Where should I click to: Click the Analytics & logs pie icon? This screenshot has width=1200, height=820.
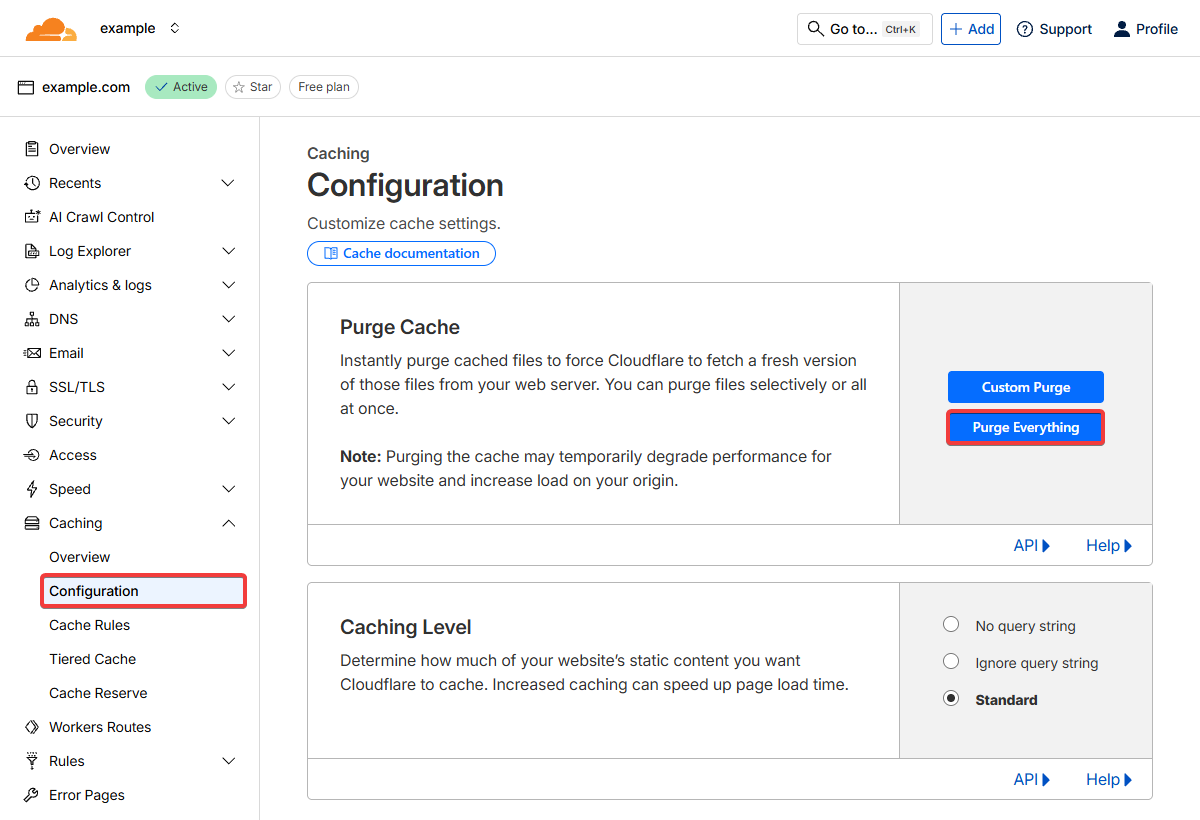pos(32,285)
